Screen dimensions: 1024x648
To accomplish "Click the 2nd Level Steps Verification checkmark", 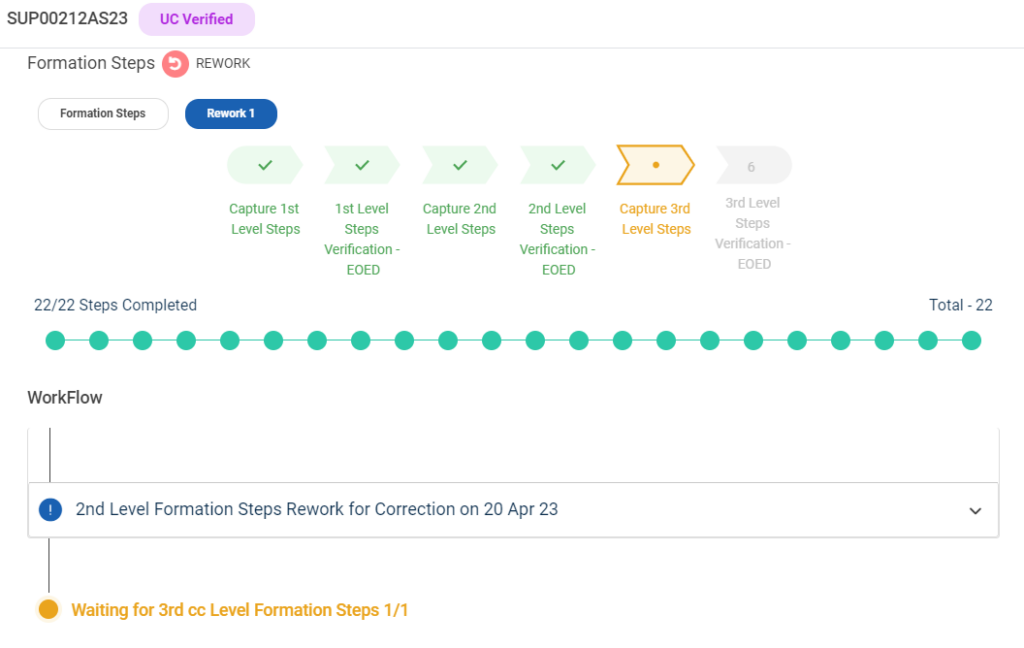I will tap(558, 165).
